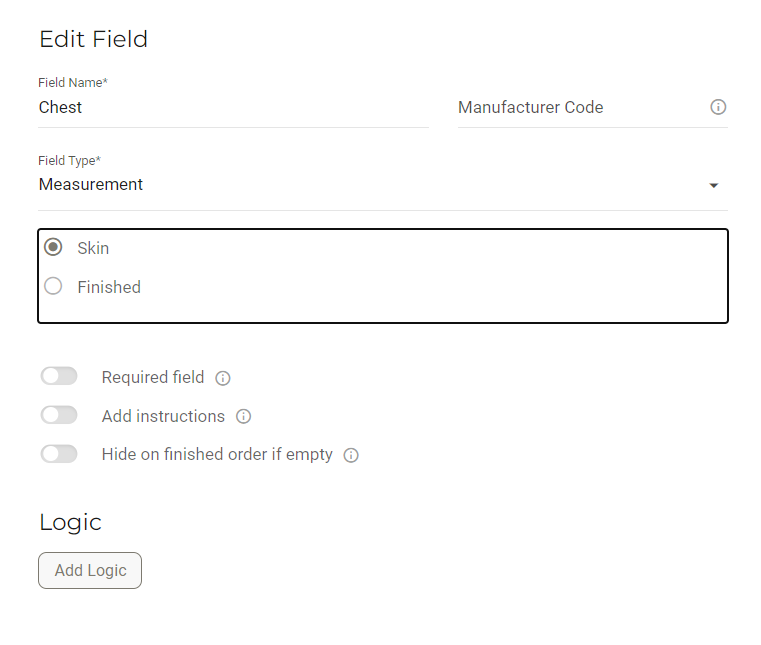Click the Hide on finished order label
Viewport: 761px width, 645px height.
tap(217, 454)
